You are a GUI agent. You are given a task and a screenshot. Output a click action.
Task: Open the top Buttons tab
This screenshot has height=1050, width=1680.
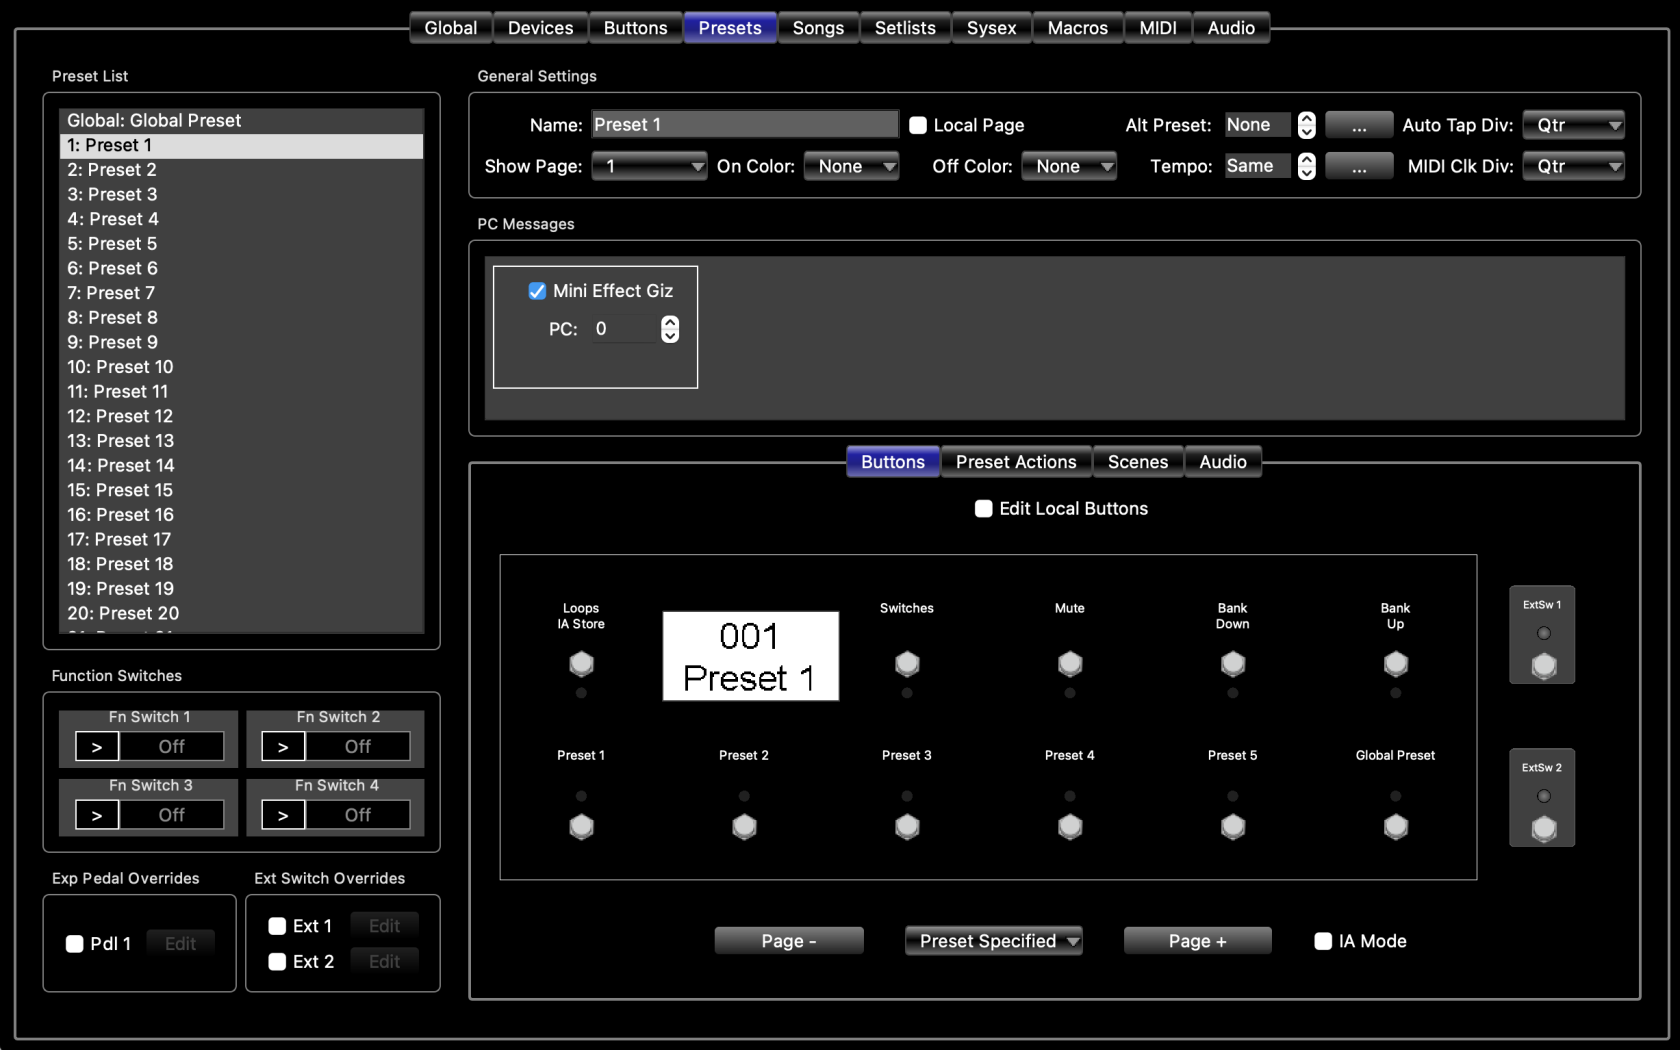tap(635, 28)
